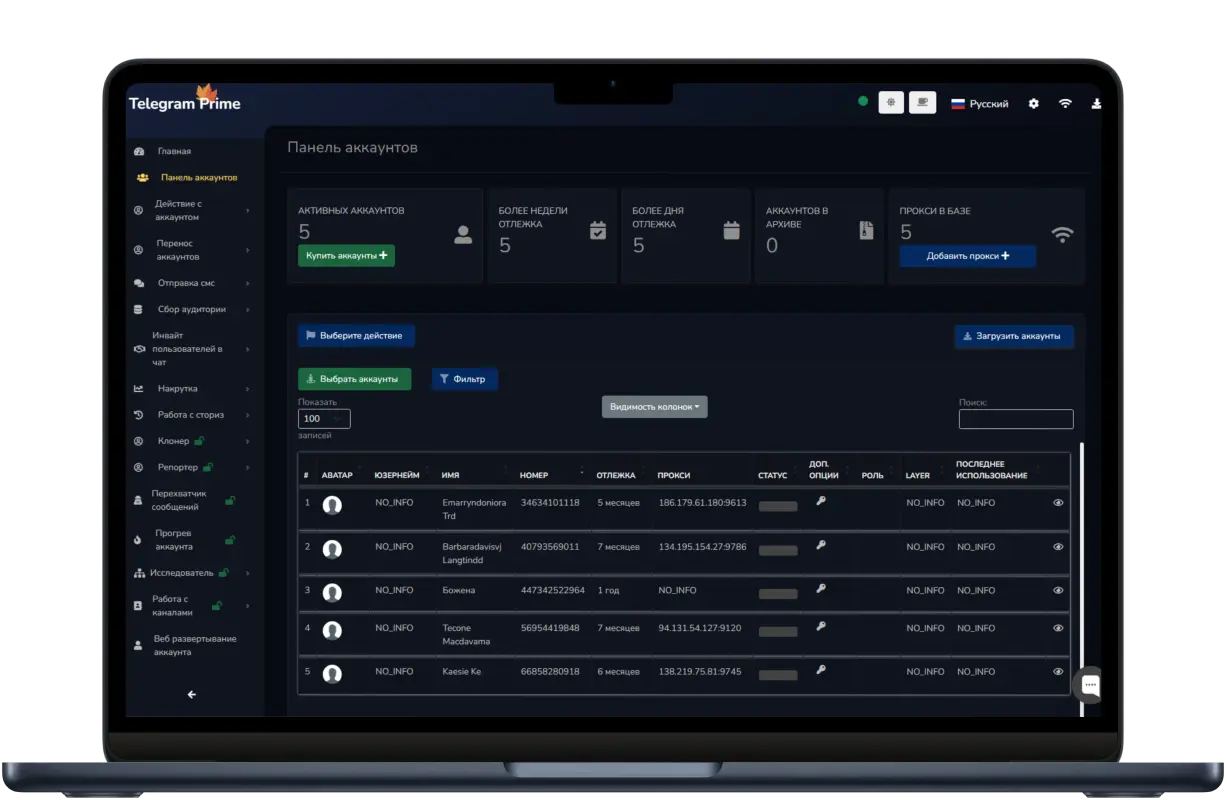The height and width of the screenshot is (800, 1227).
Task: Sort table by Отлежка column header
Action: click(616, 475)
